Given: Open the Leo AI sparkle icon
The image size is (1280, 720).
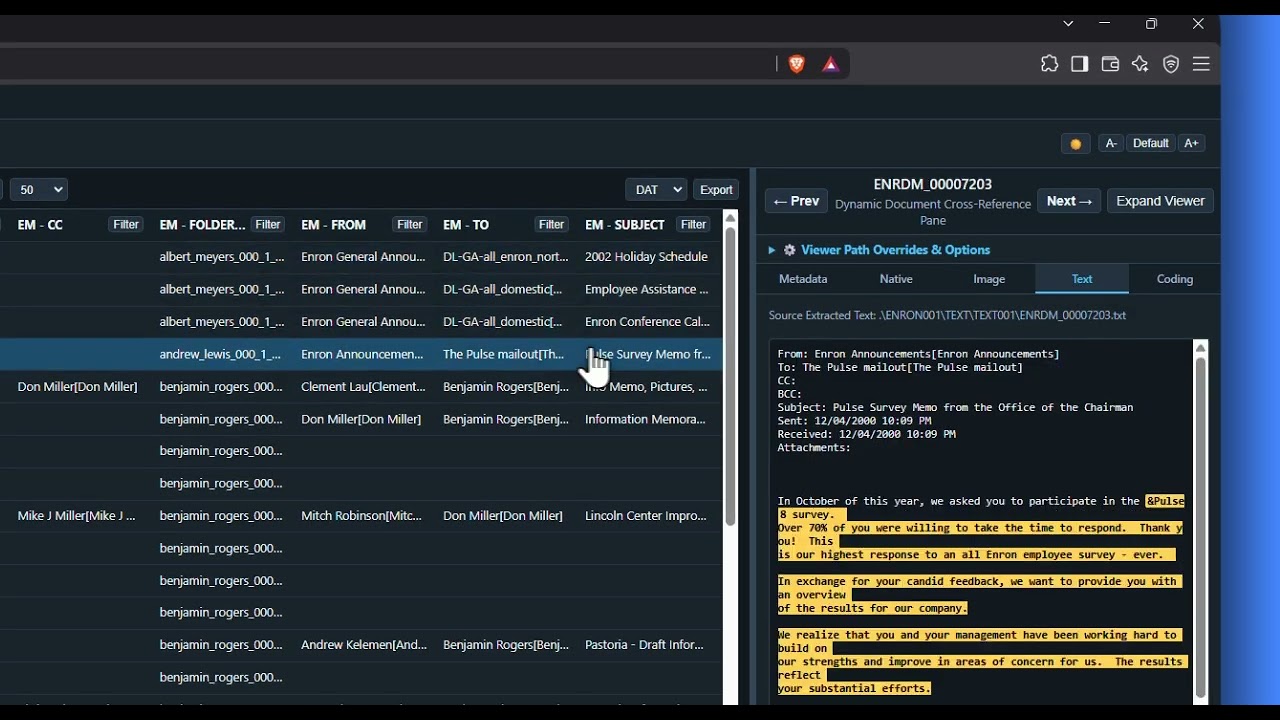Looking at the screenshot, I should pyautogui.click(x=1140, y=64).
